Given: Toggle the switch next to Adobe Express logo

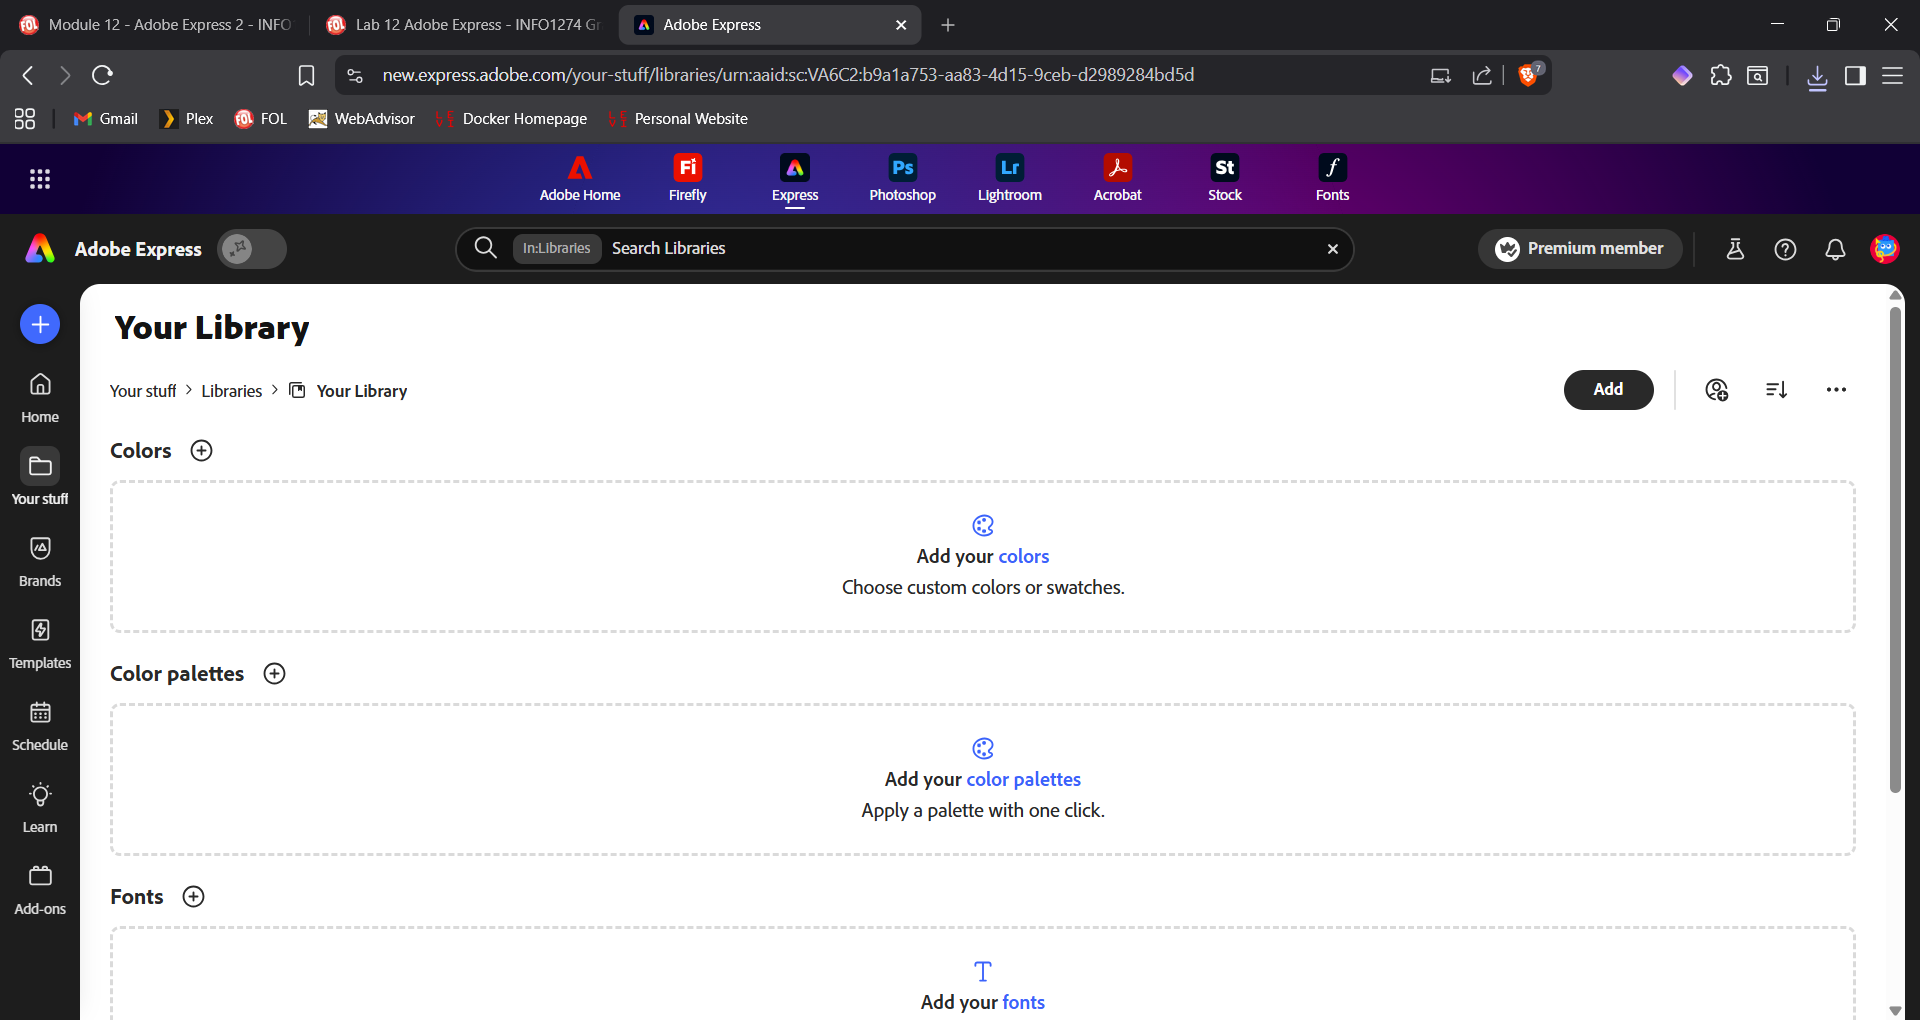Looking at the screenshot, I should [252, 249].
